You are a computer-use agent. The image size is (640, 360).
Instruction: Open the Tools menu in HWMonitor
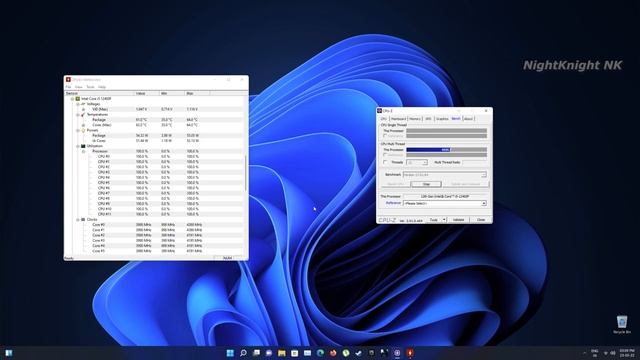coord(90,87)
